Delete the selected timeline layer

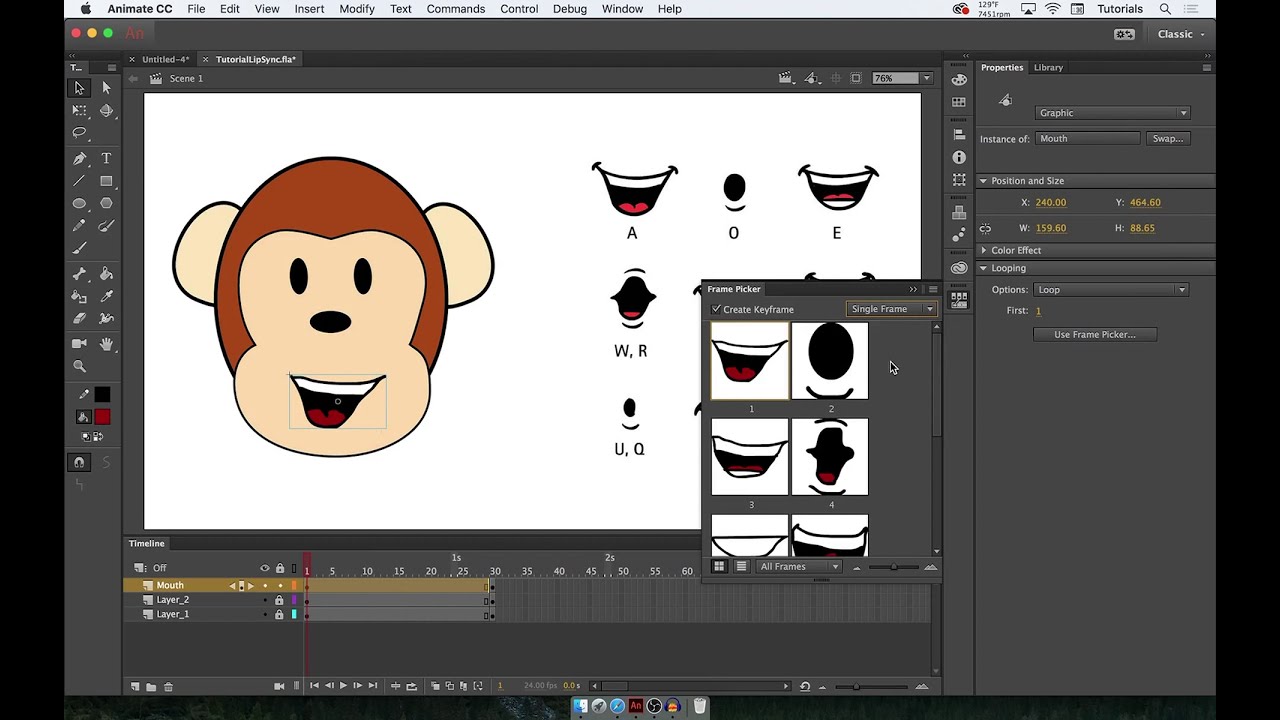pos(168,686)
